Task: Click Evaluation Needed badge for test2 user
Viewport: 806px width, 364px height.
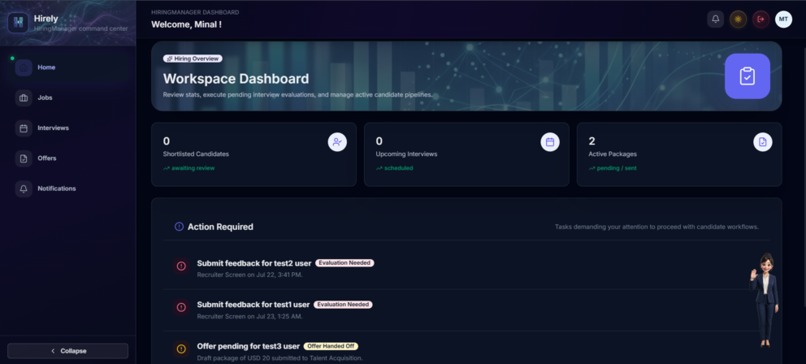Action: (x=344, y=263)
